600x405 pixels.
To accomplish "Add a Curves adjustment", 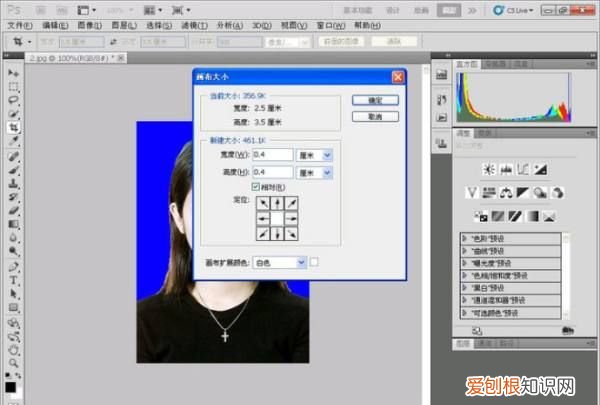I will click(523, 169).
